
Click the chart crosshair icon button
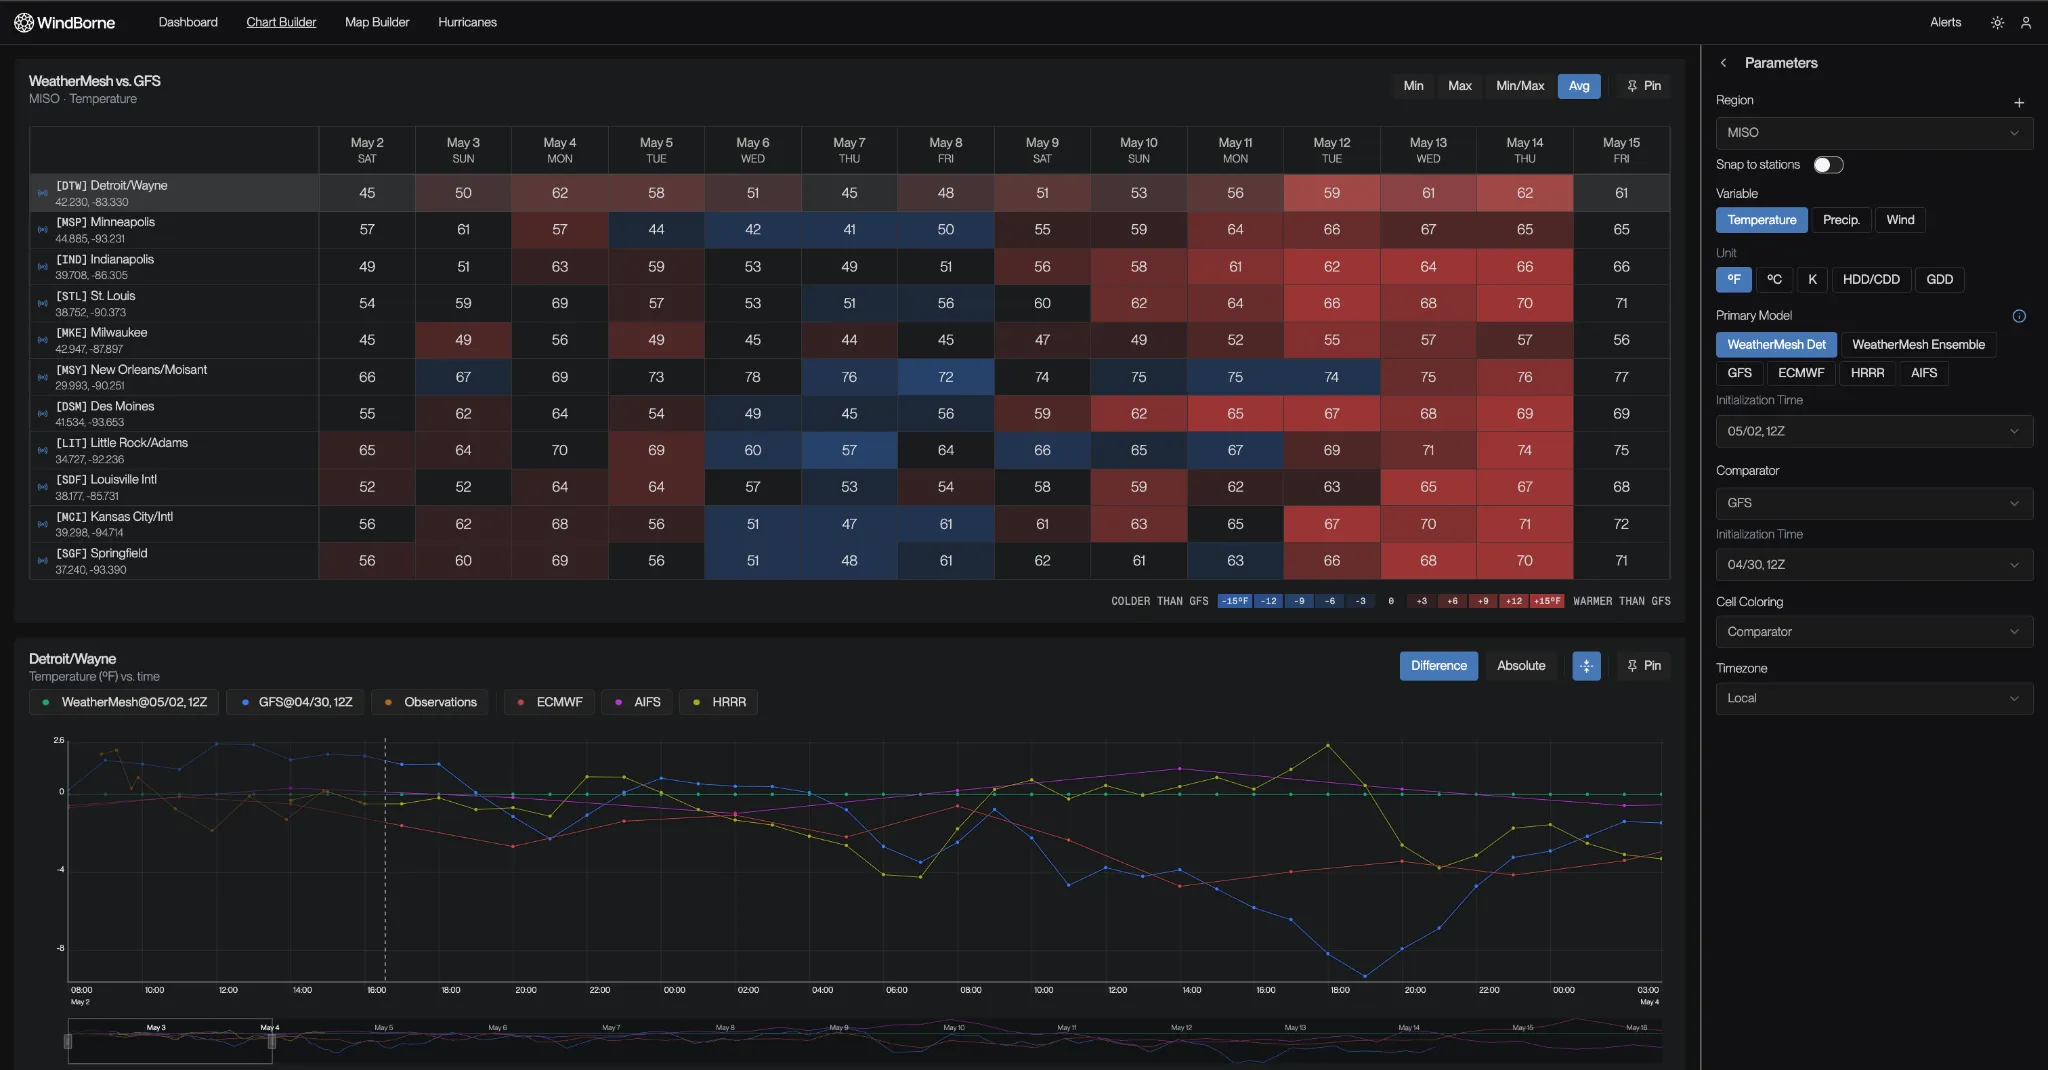tap(1586, 666)
